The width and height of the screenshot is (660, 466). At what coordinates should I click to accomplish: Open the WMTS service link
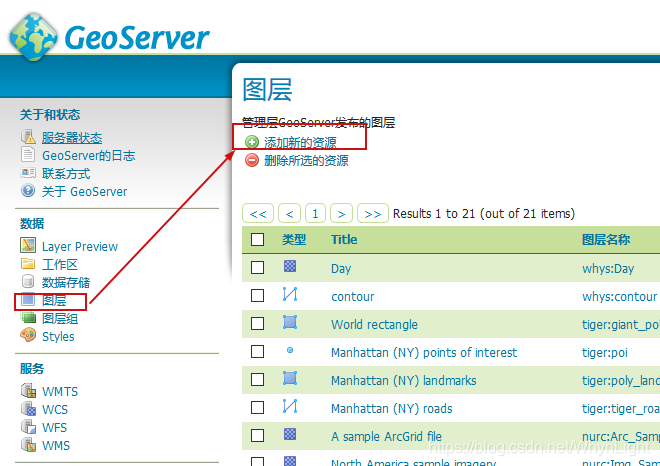point(60,391)
